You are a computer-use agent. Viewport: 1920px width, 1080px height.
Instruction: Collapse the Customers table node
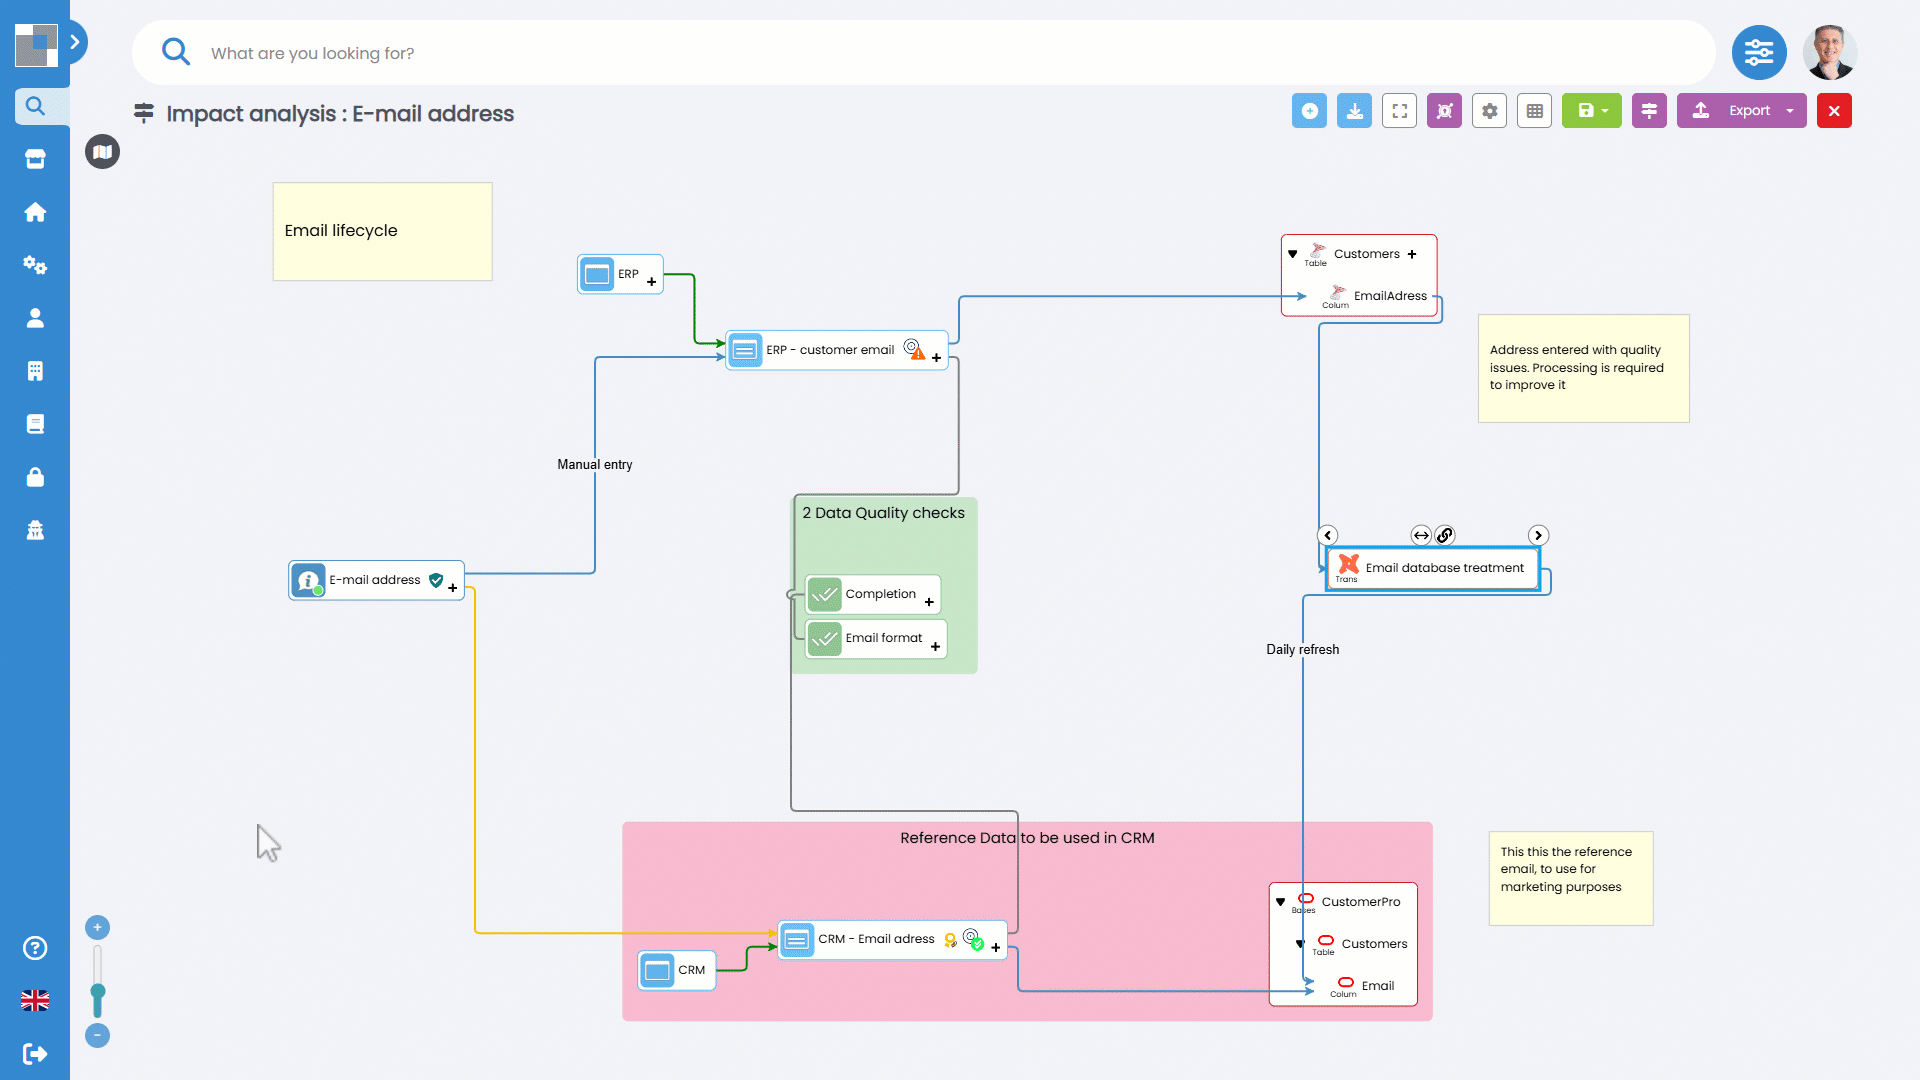(x=1292, y=254)
